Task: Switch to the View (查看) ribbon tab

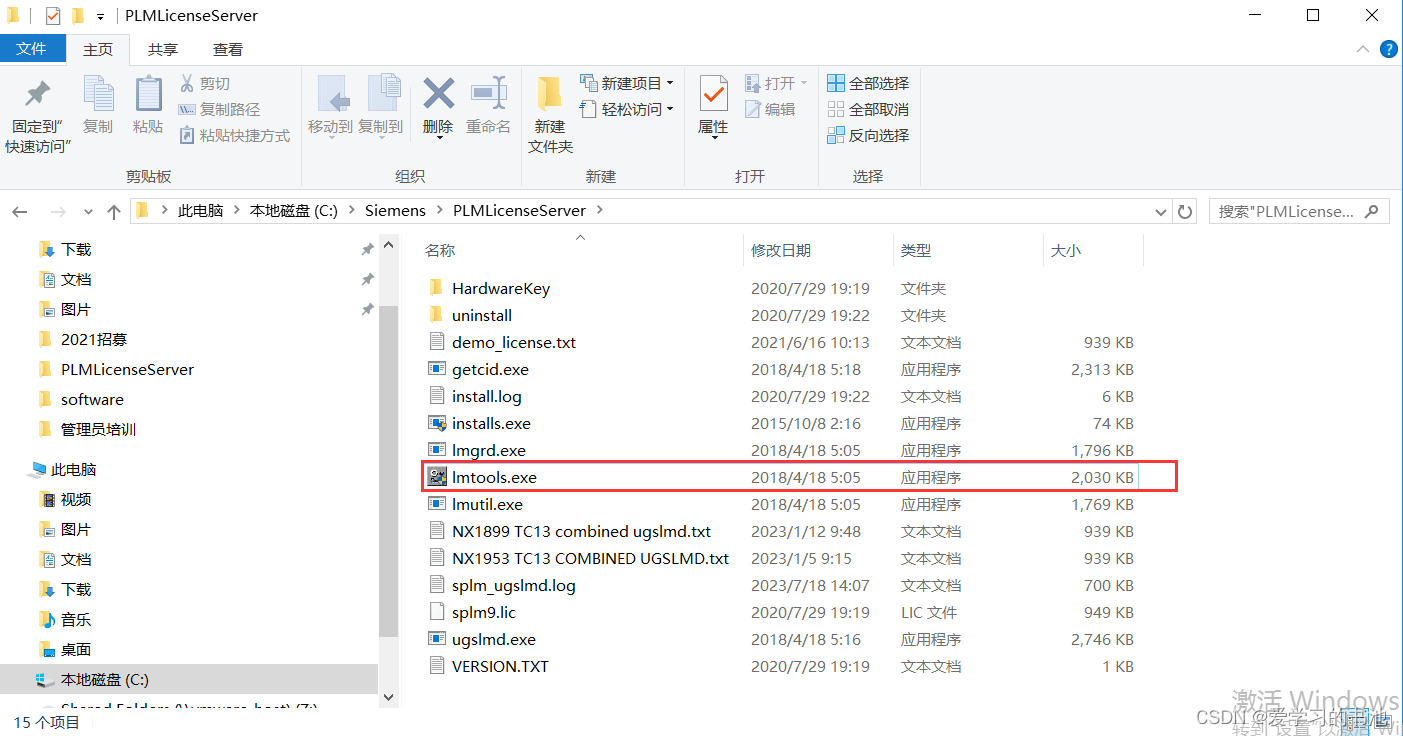Action: [x=228, y=49]
